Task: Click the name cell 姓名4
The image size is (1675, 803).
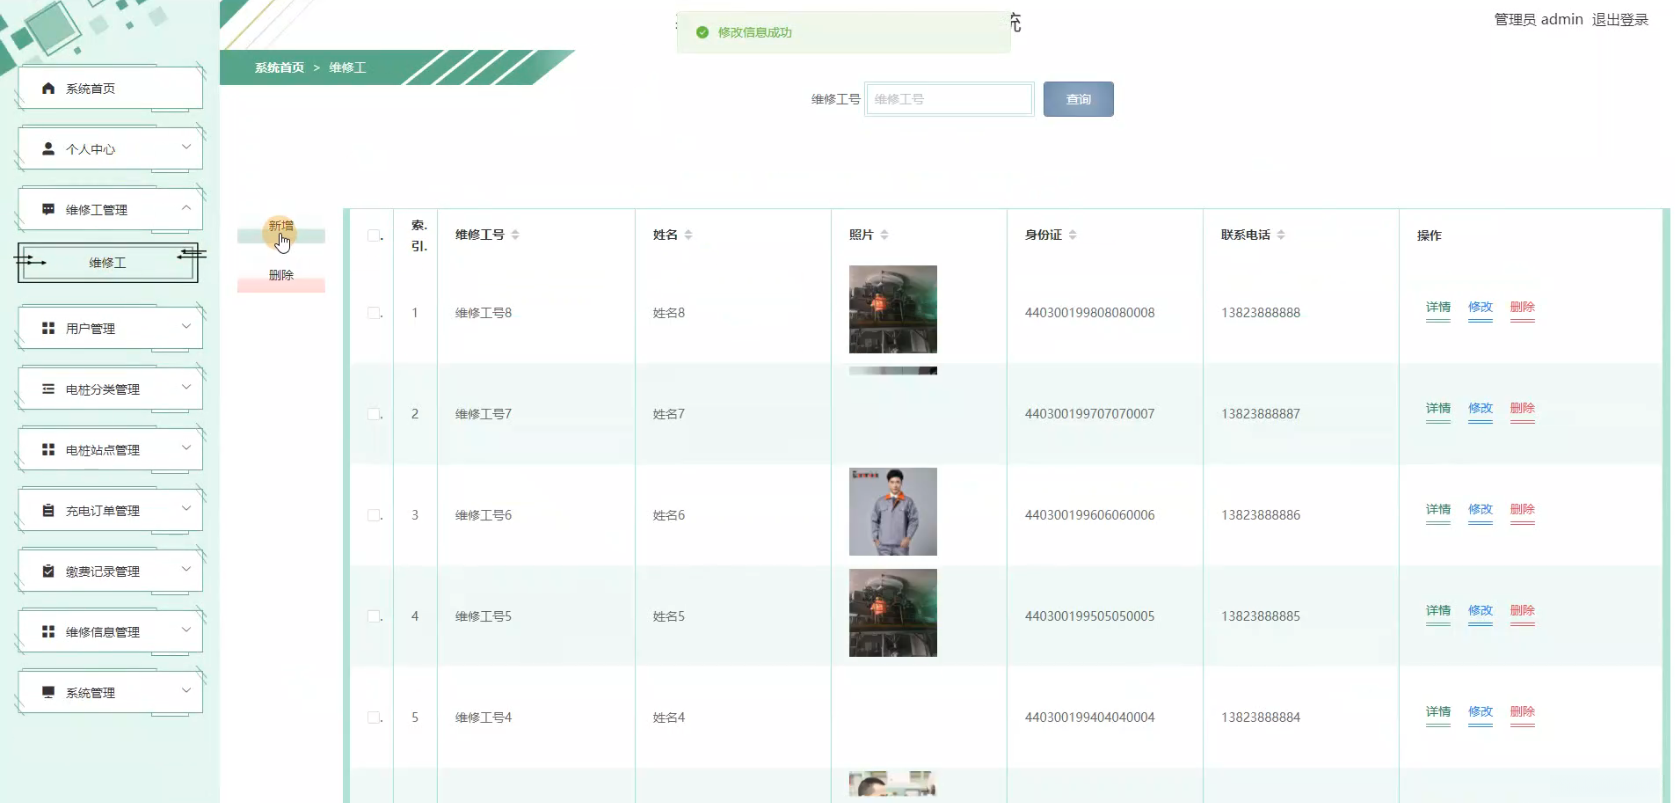Action: pyautogui.click(x=669, y=717)
